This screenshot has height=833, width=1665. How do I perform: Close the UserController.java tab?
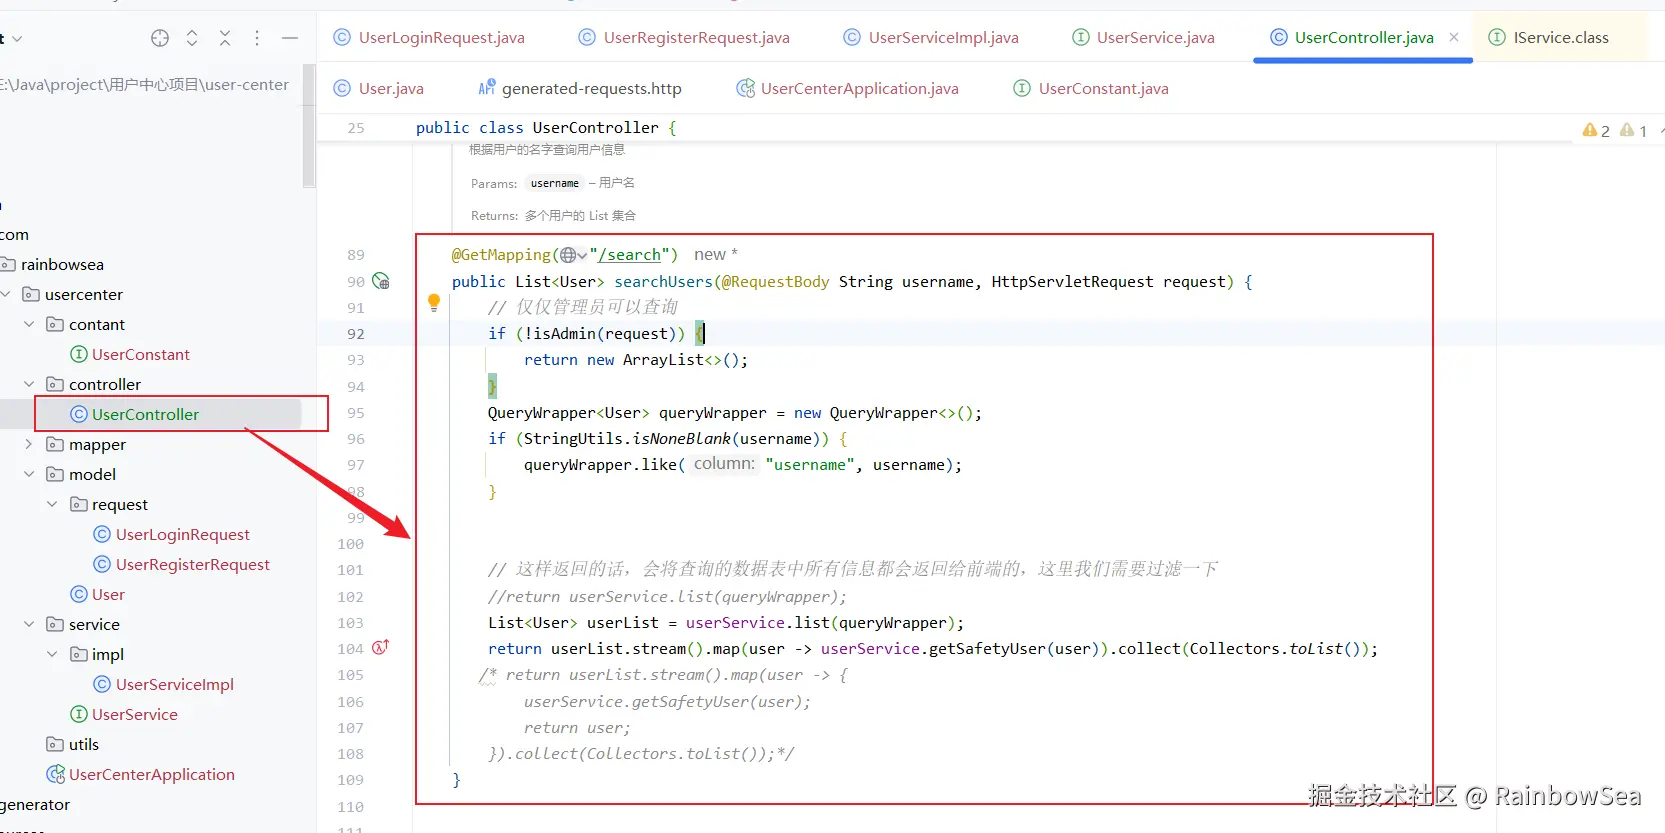pyautogui.click(x=1454, y=37)
